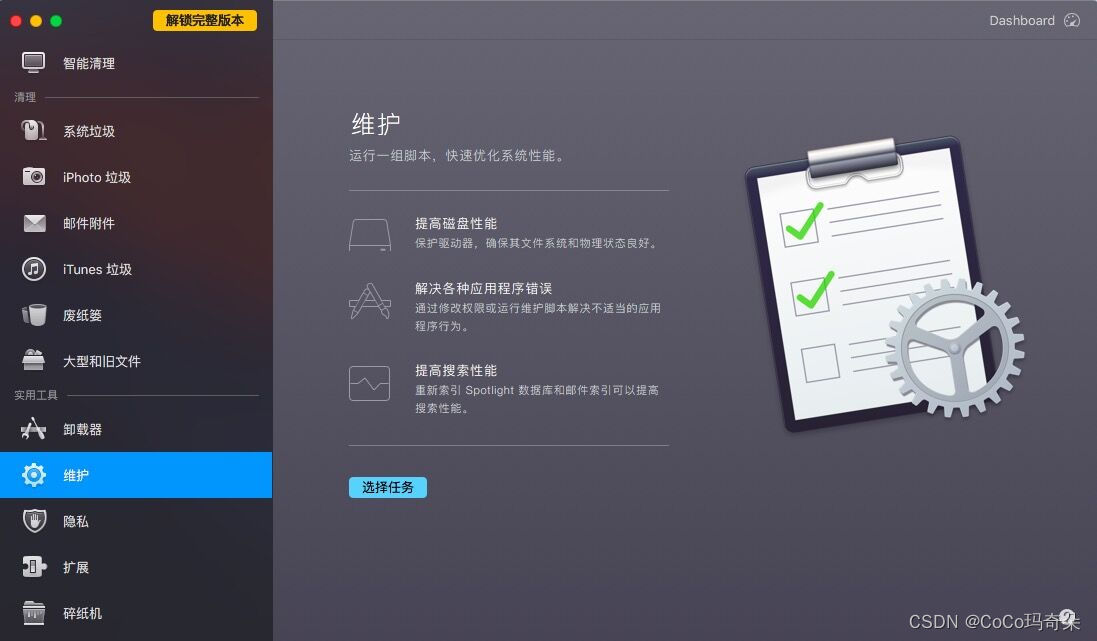Select 邮件附件 envelope icon
Image resolution: width=1097 pixels, height=641 pixels.
[x=34, y=223]
